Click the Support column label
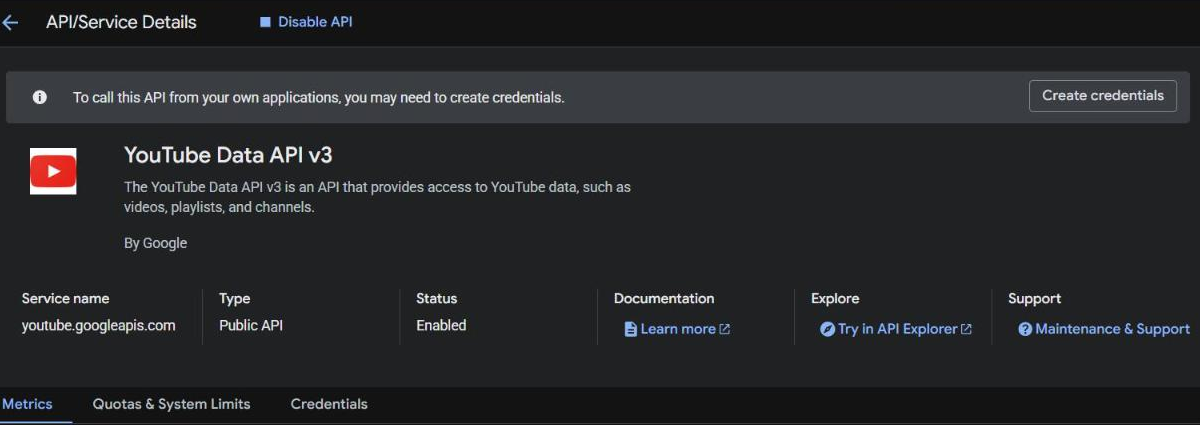 click(x=1034, y=299)
